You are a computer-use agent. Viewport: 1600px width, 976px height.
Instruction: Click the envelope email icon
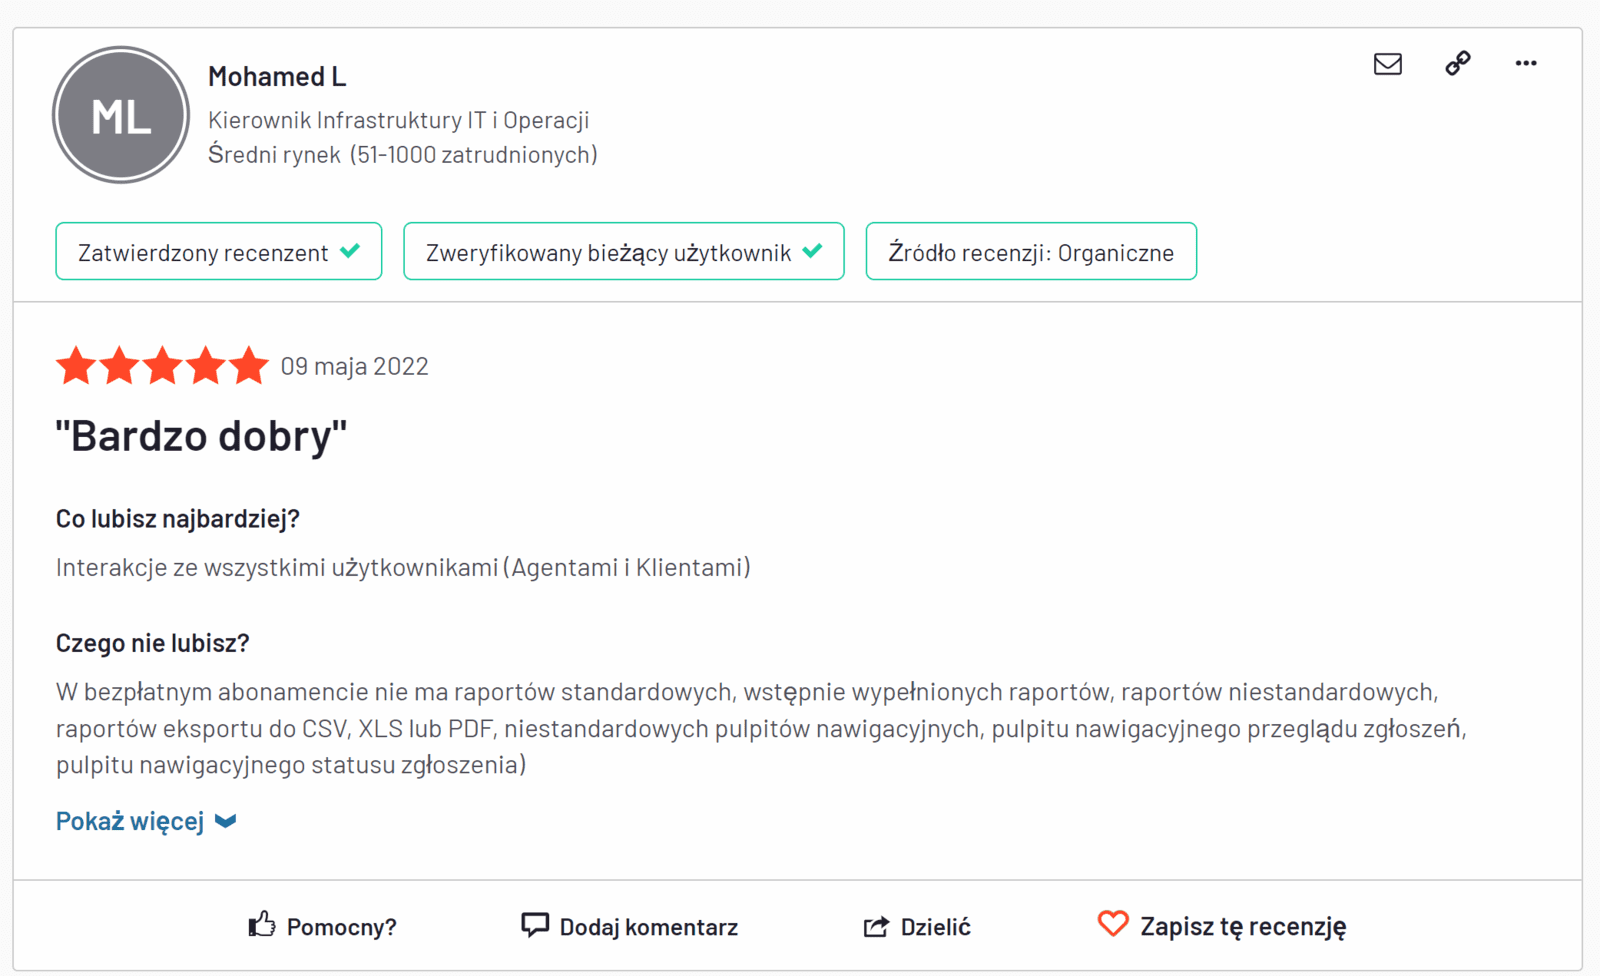(1387, 64)
